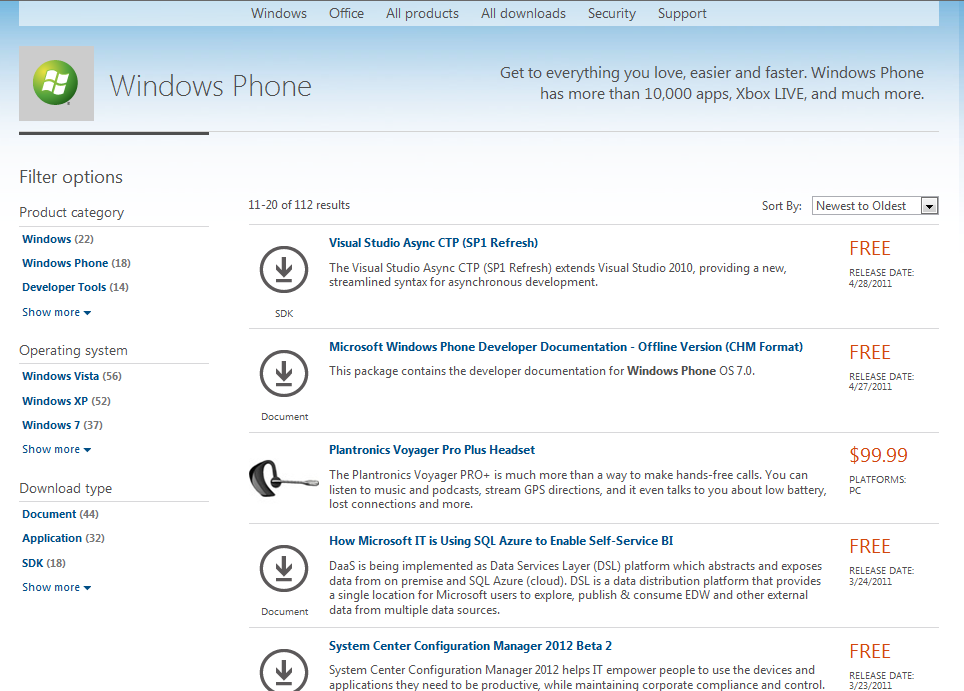Click the Developer Documentation download icon

coord(284,373)
